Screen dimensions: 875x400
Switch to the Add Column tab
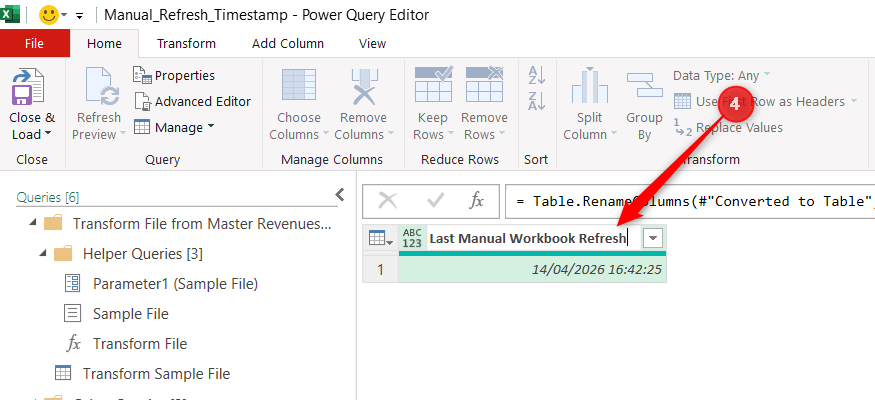[x=288, y=44]
